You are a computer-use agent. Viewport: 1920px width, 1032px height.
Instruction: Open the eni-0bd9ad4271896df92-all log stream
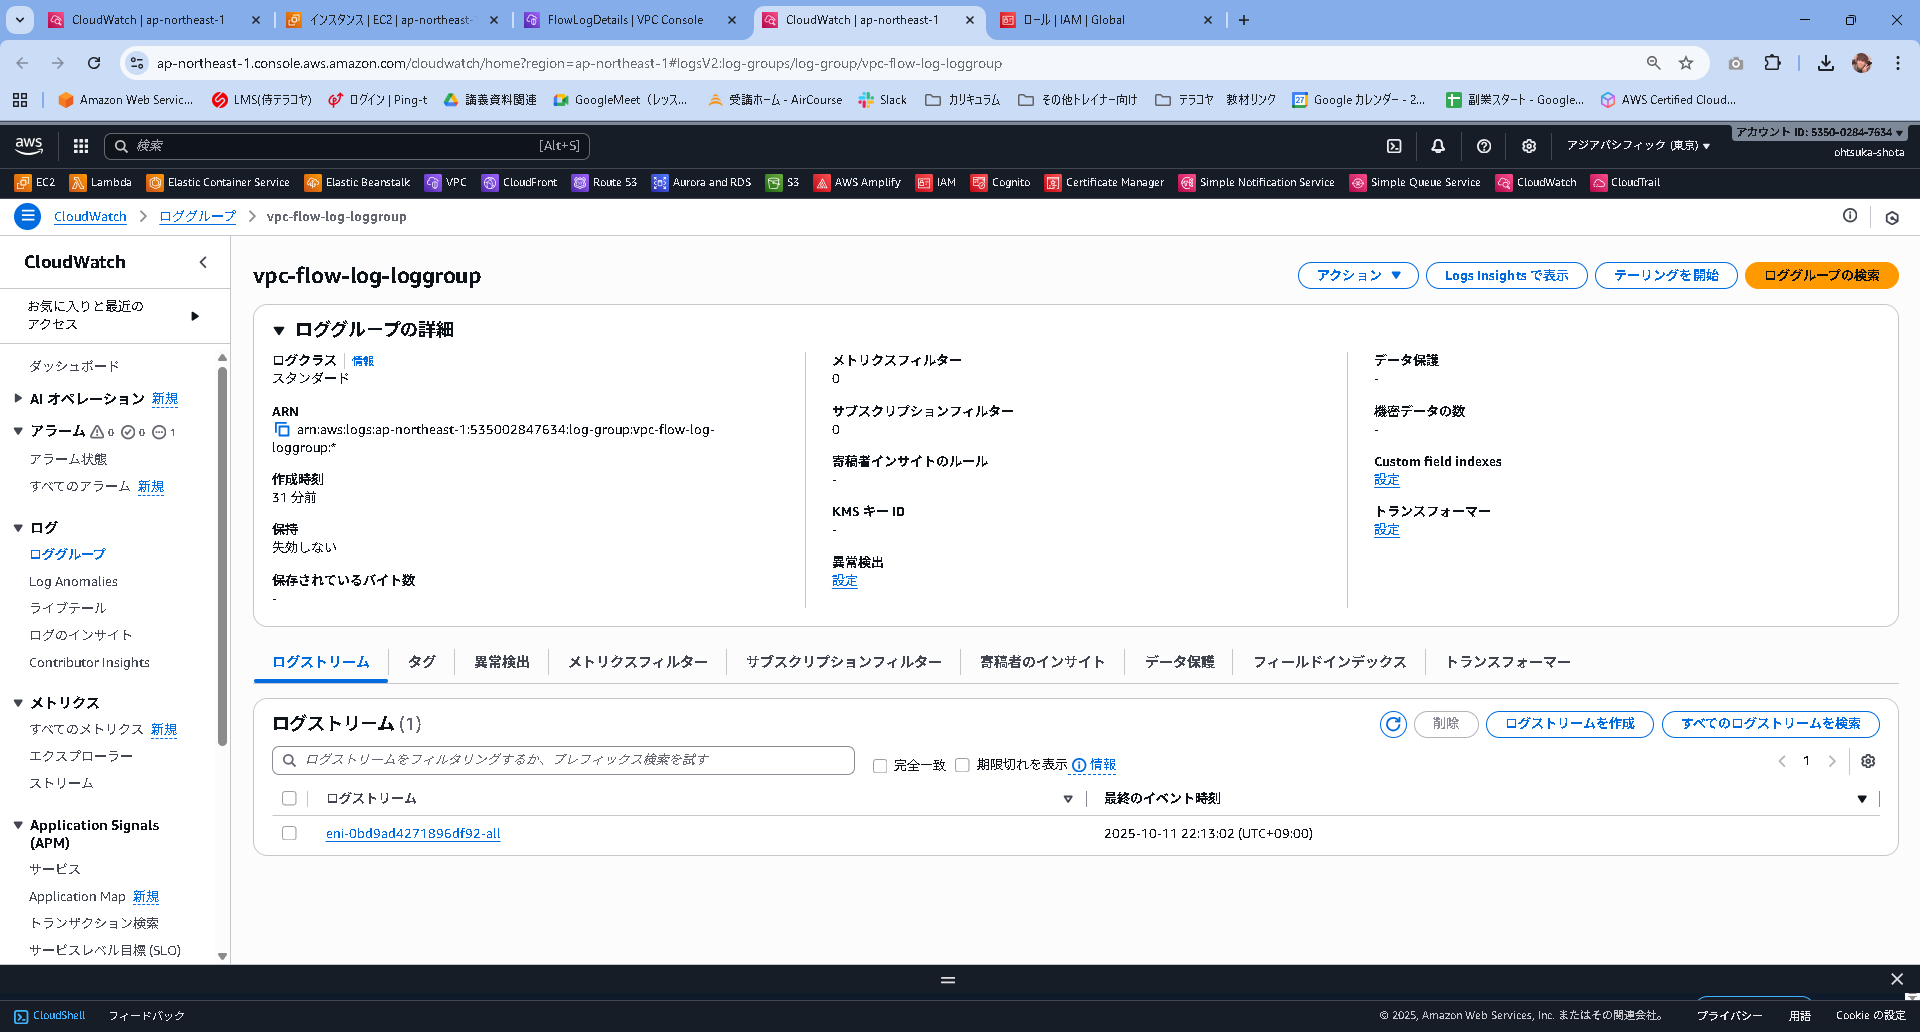pos(413,833)
